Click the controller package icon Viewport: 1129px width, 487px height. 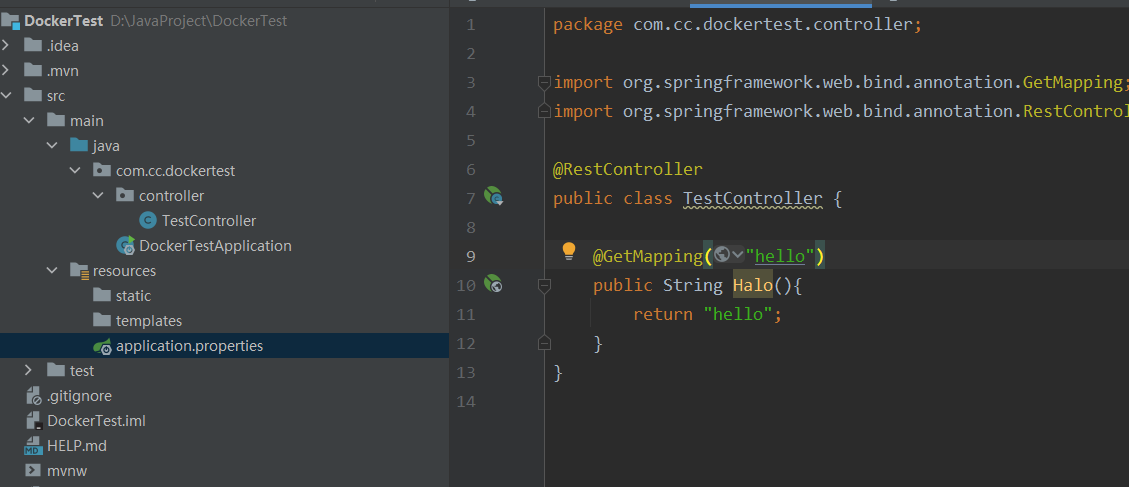(x=125, y=195)
